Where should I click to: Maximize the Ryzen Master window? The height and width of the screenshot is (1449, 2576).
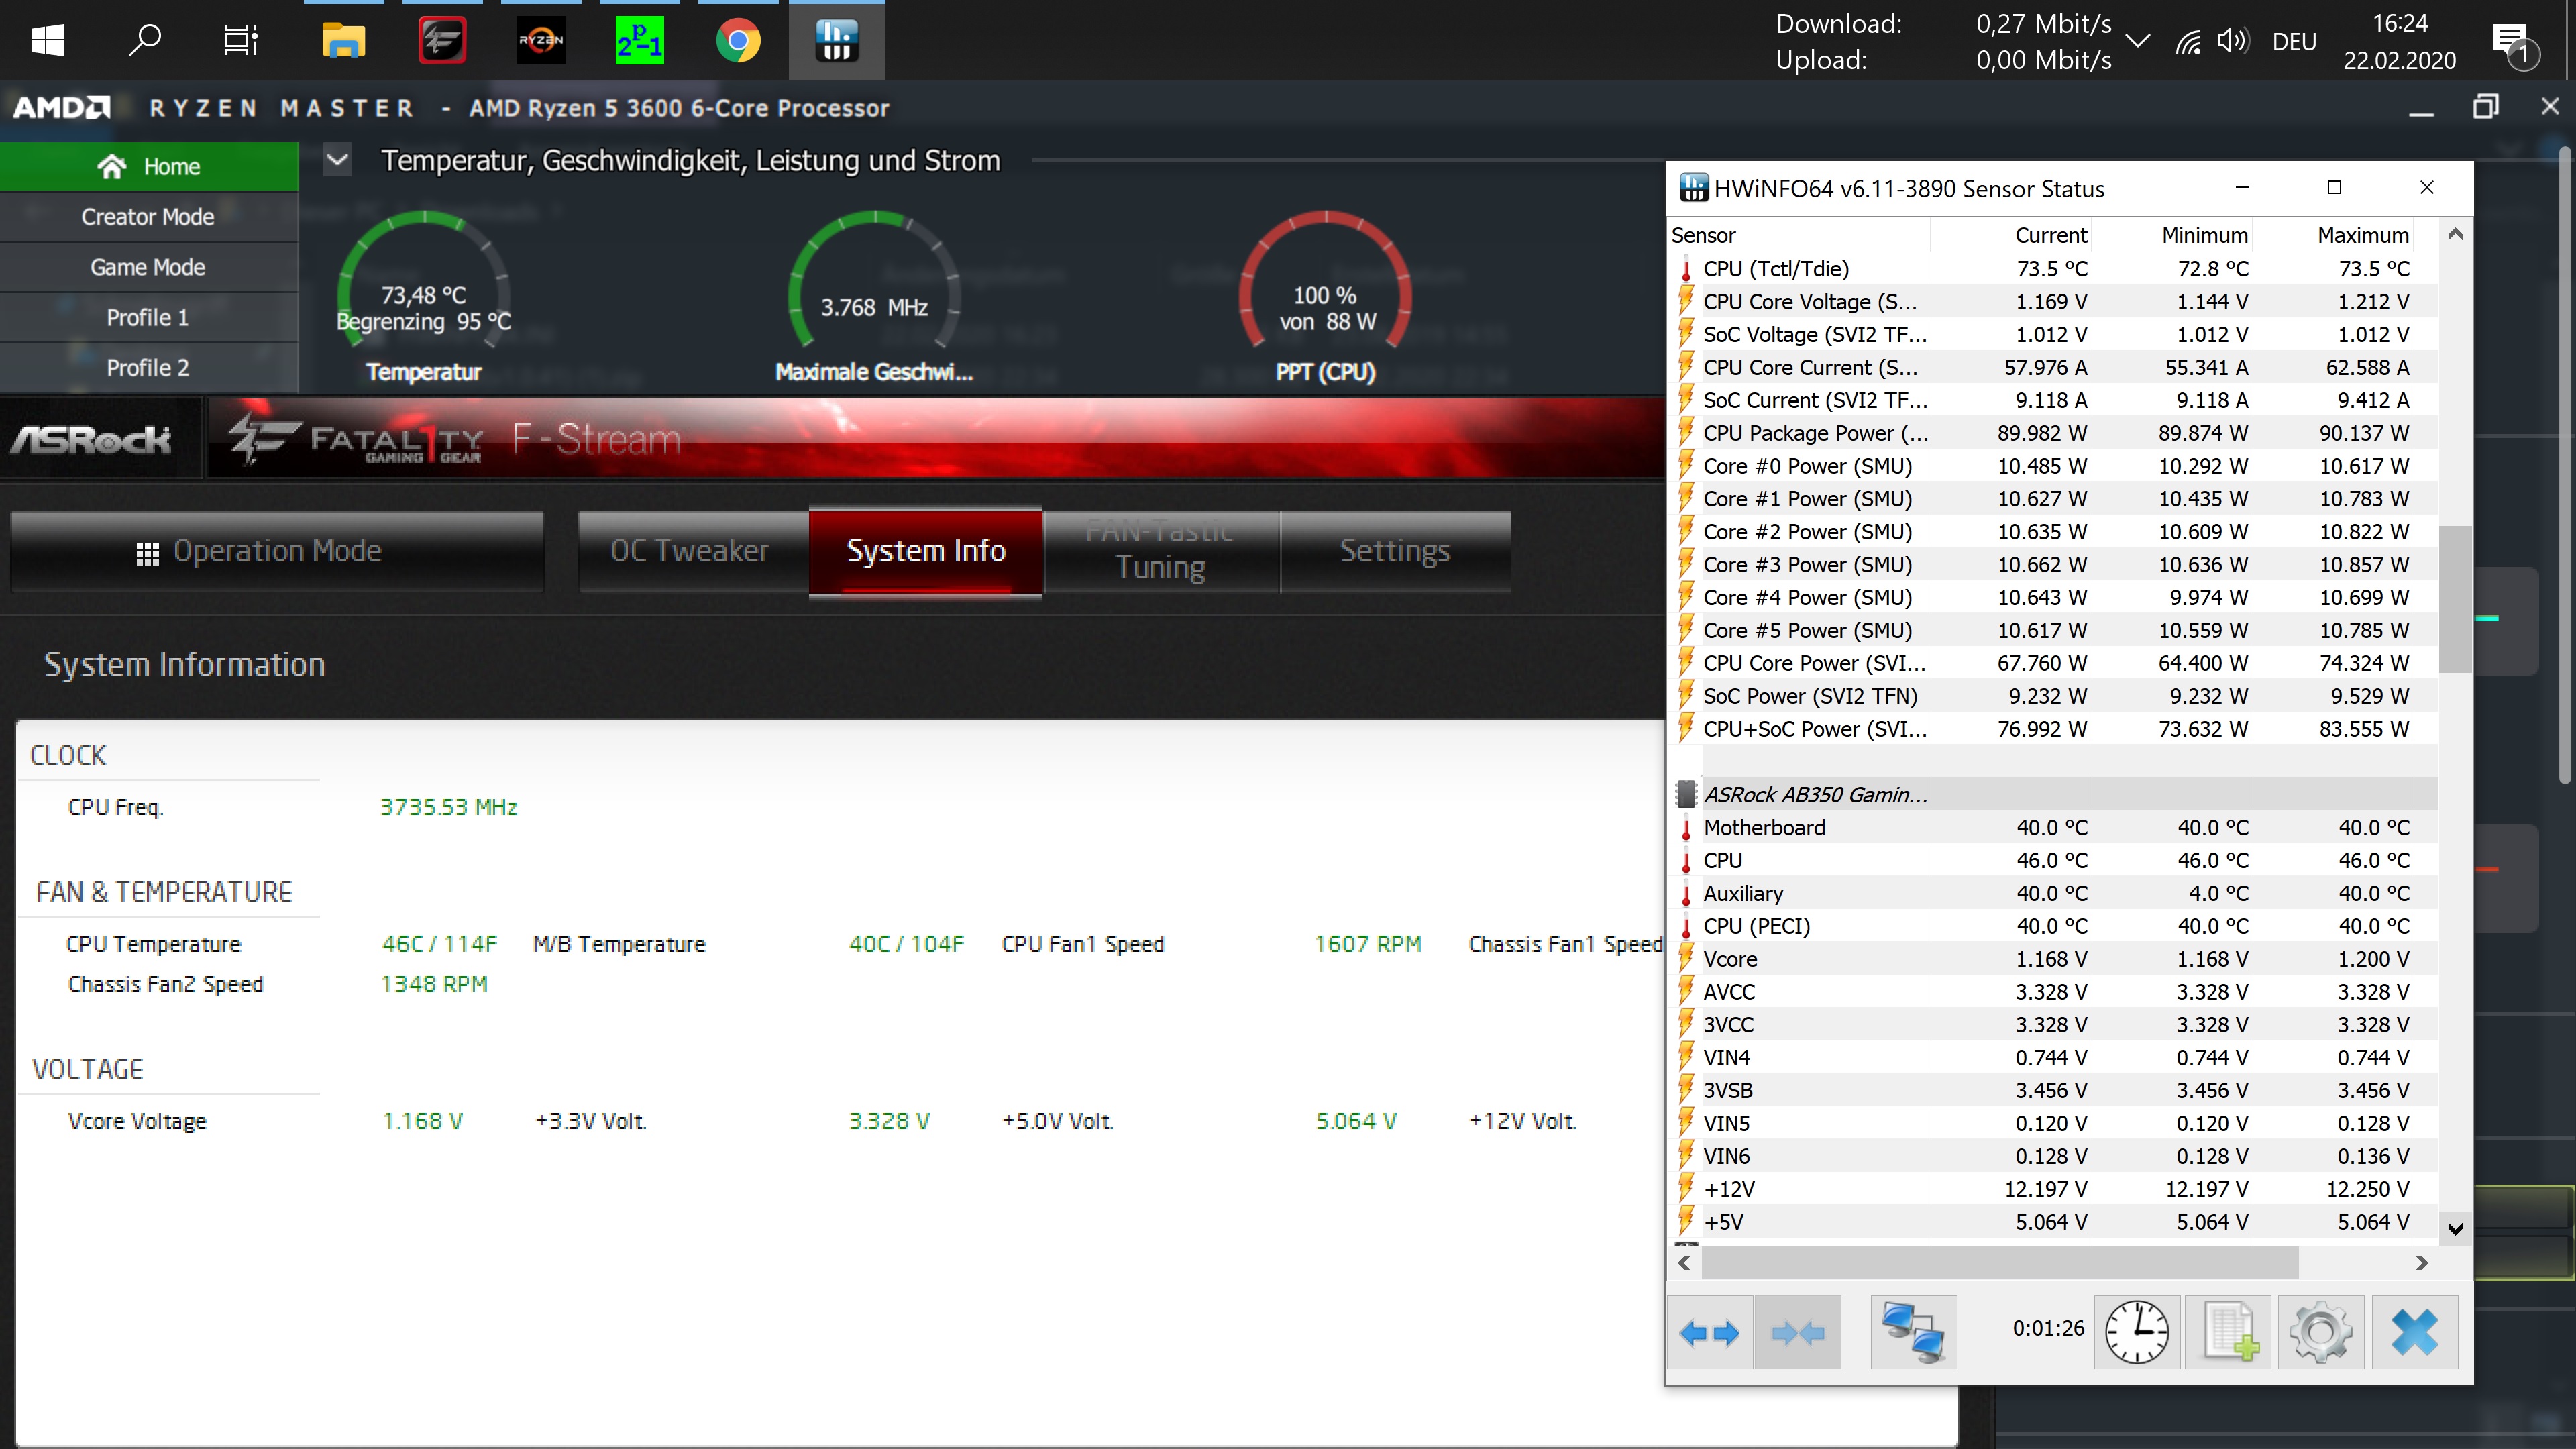pos(2485,106)
